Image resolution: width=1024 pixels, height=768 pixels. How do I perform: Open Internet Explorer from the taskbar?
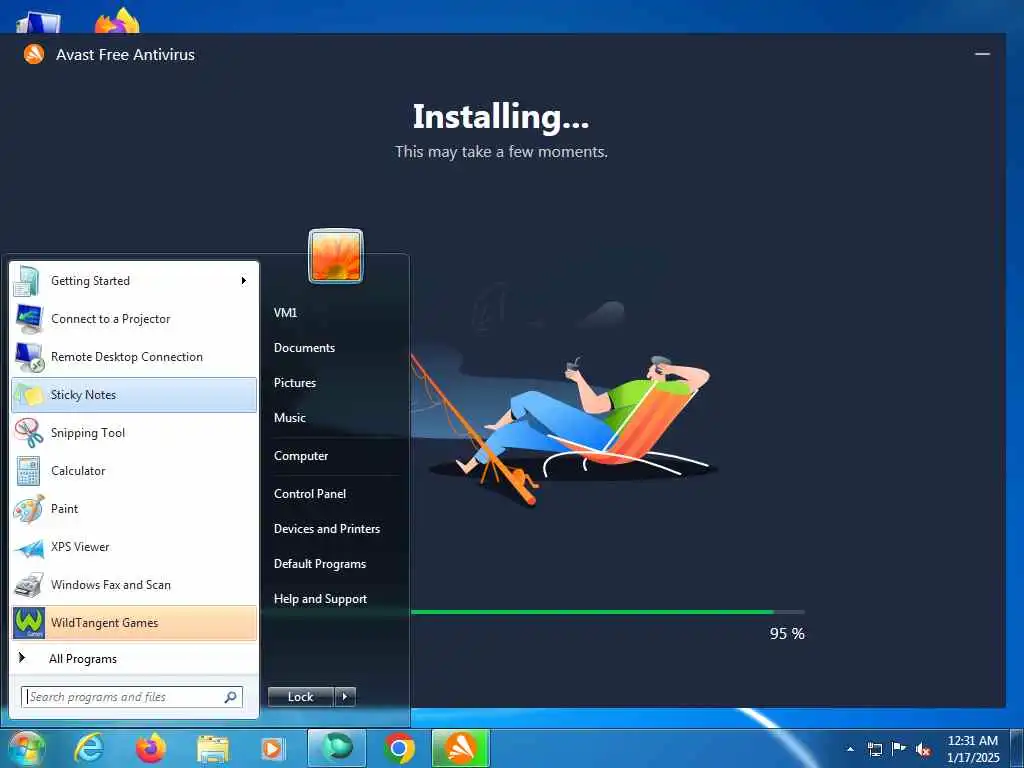click(88, 748)
